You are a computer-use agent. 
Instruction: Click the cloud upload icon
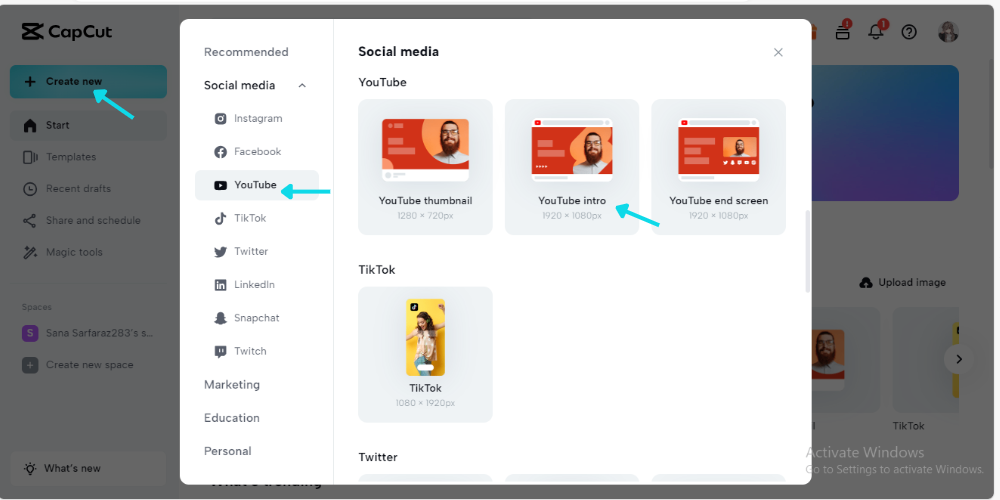click(866, 283)
